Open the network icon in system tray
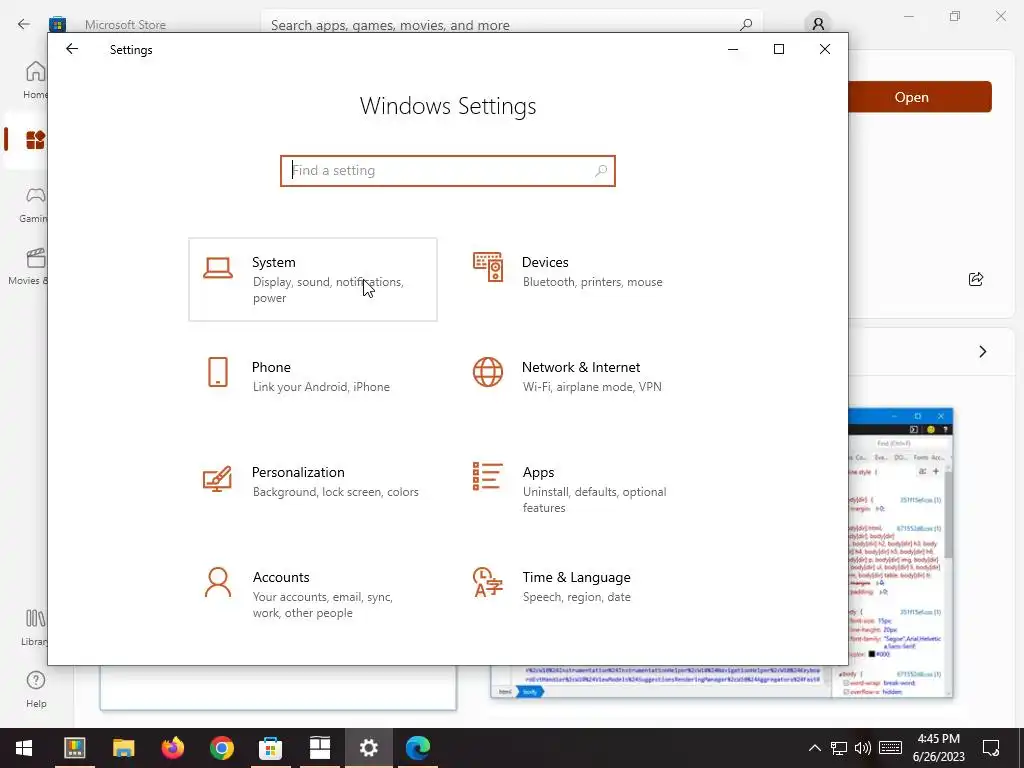The height and width of the screenshot is (768, 1024). 839,748
